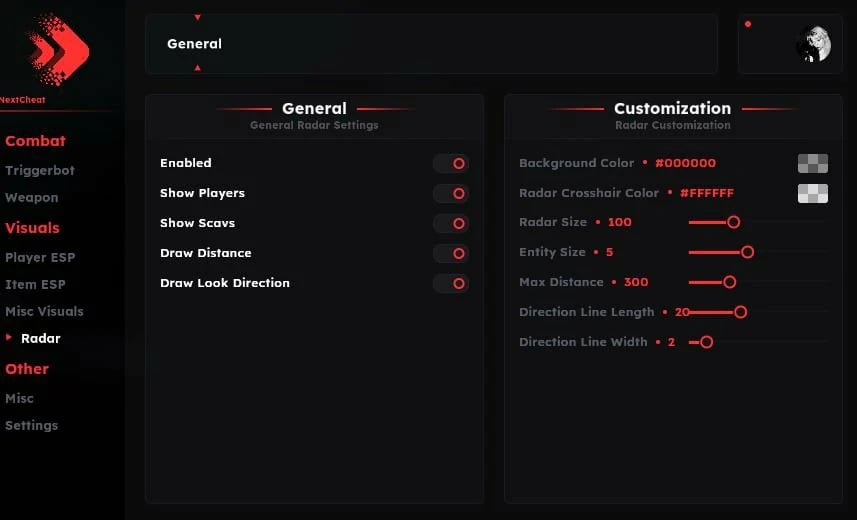Toggle the Show Scavs switch

pos(451,223)
